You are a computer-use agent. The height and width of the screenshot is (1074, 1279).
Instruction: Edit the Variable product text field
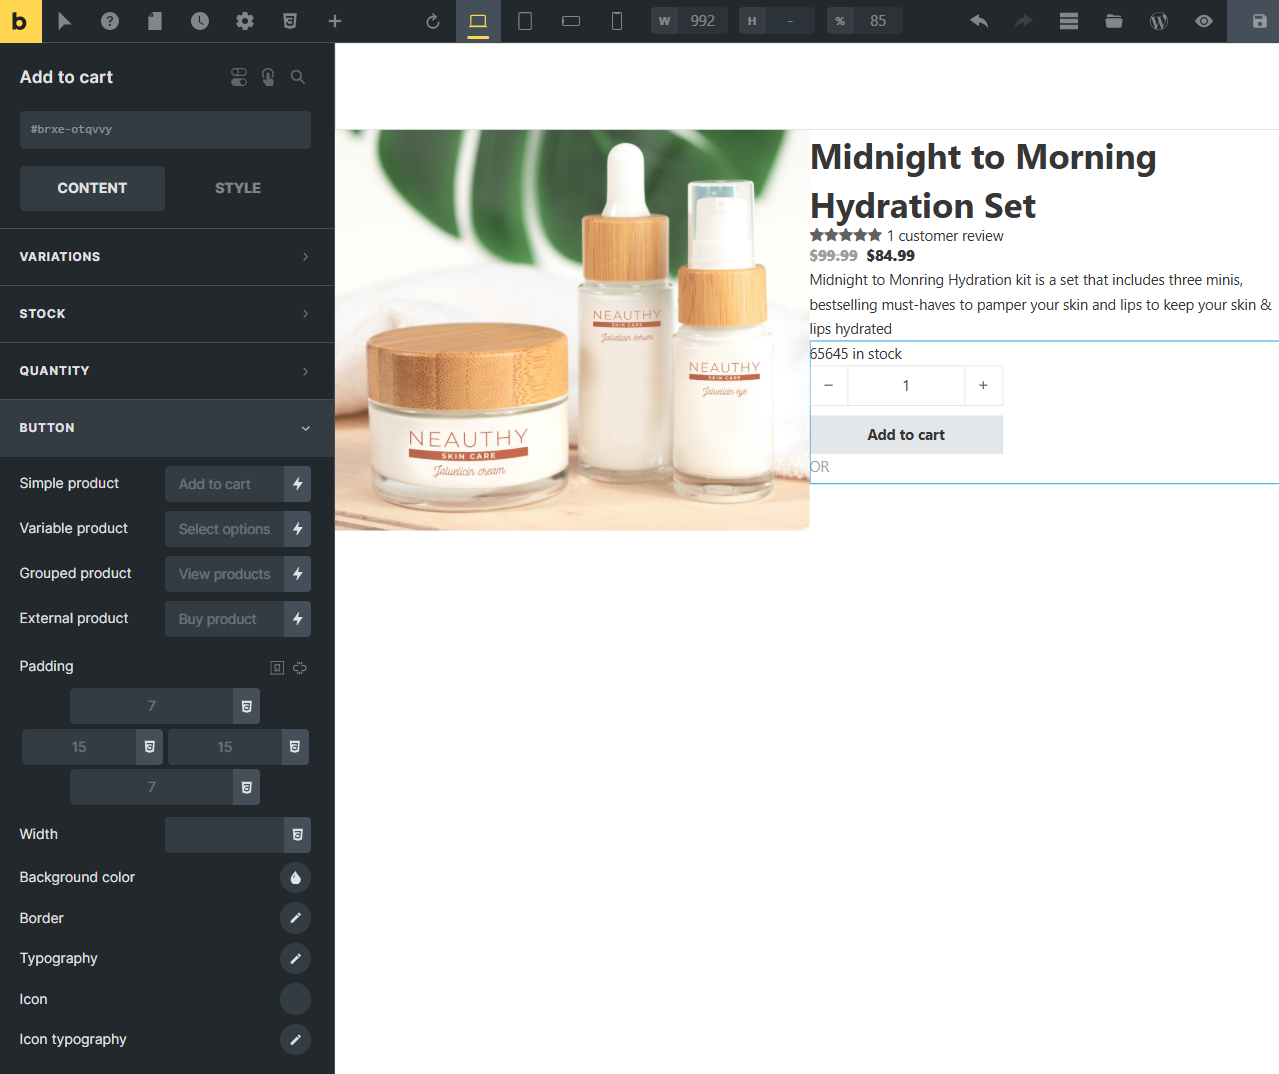click(x=224, y=529)
